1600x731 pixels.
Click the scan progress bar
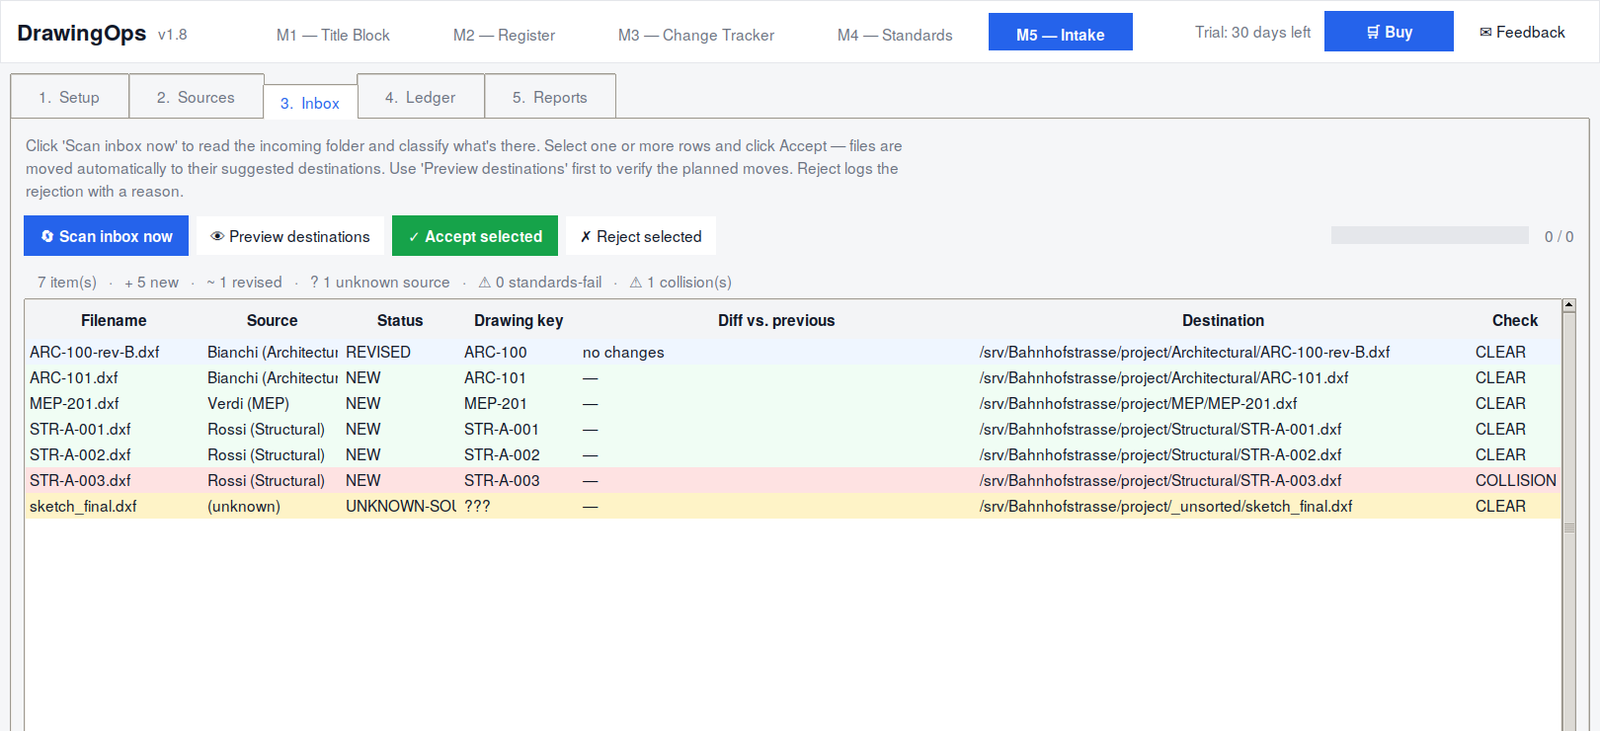click(x=1429, y=236)
